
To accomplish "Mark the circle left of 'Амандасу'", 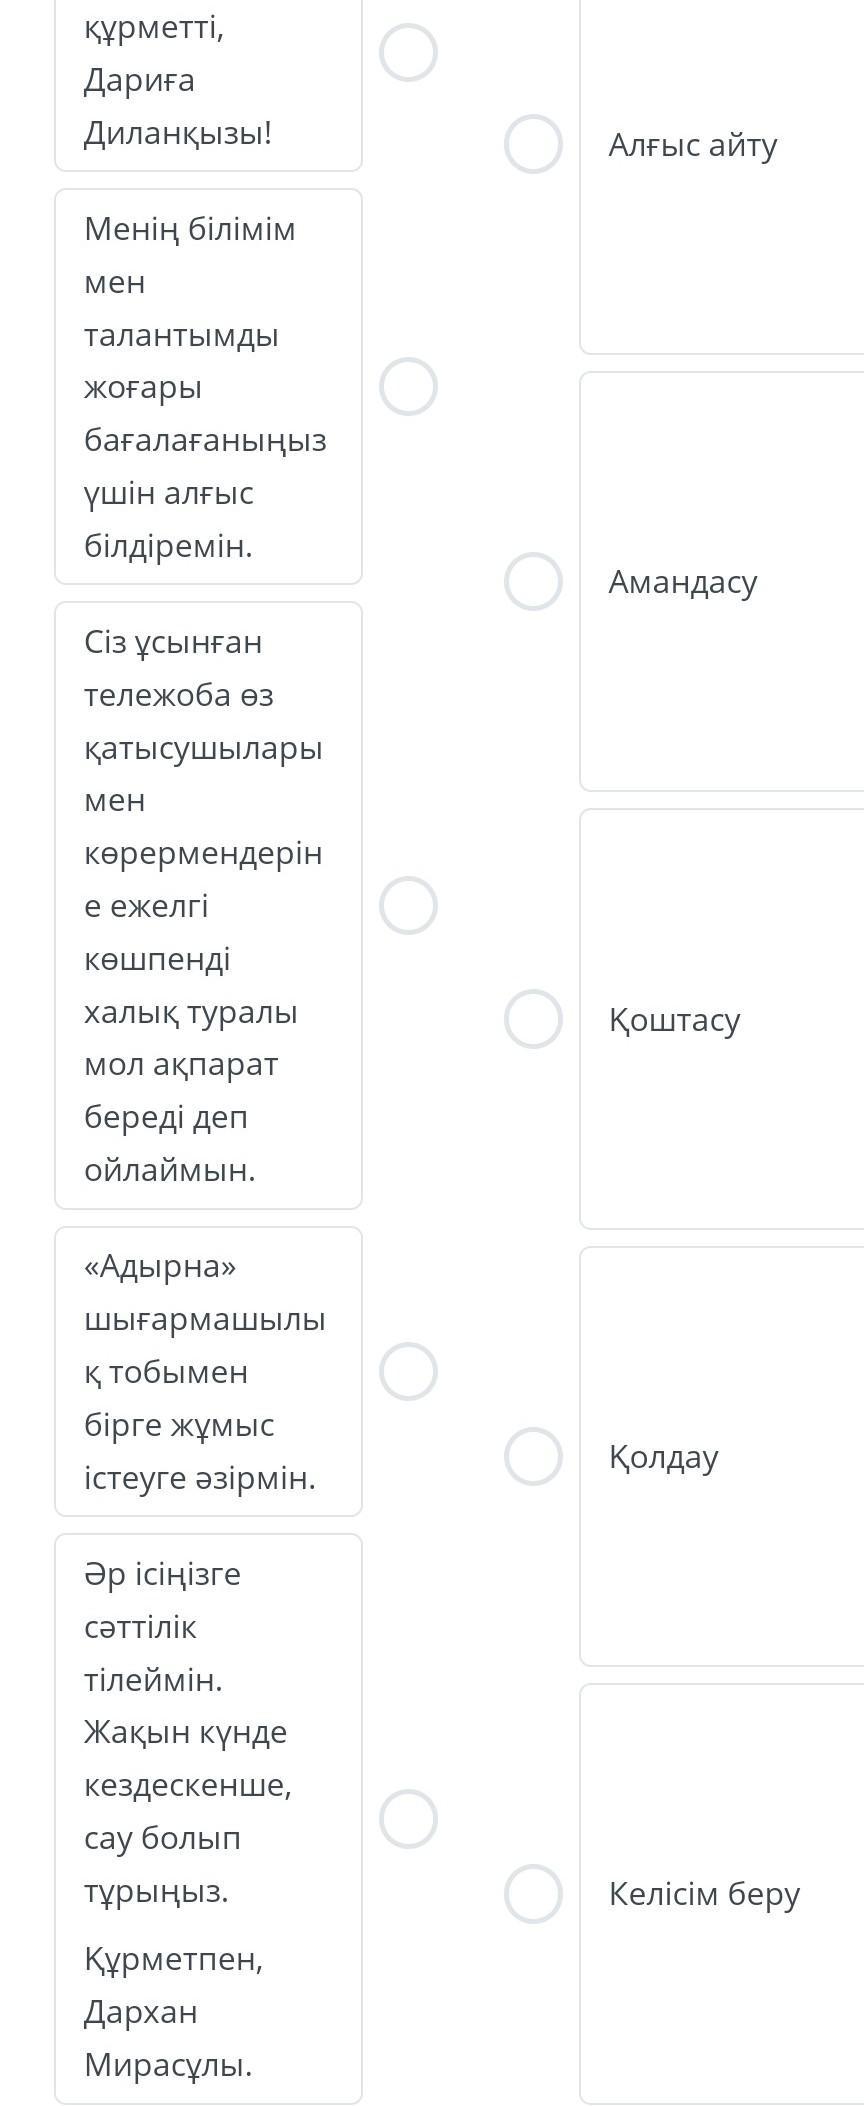I will coord(533,581).
